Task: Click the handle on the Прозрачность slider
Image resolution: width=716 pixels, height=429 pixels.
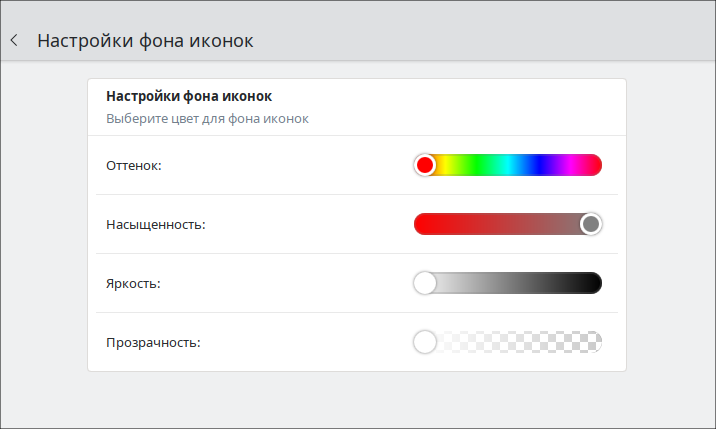Action: click(x=425, y=343)
